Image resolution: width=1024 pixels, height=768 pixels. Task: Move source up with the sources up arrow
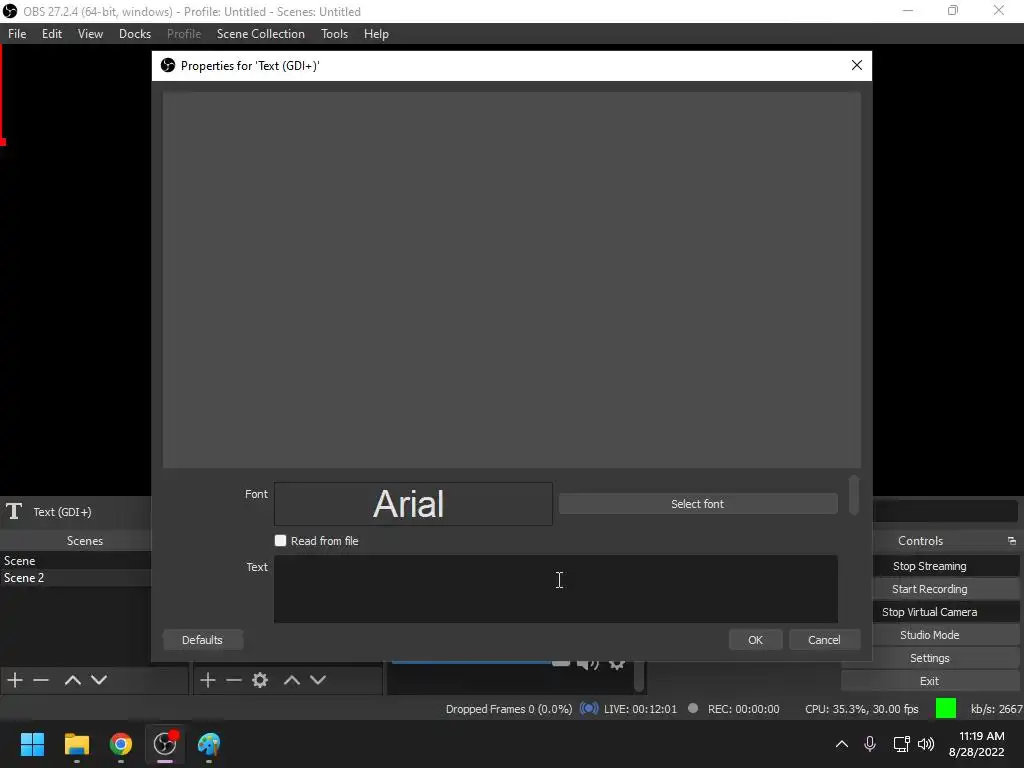(x=292, y=680)
